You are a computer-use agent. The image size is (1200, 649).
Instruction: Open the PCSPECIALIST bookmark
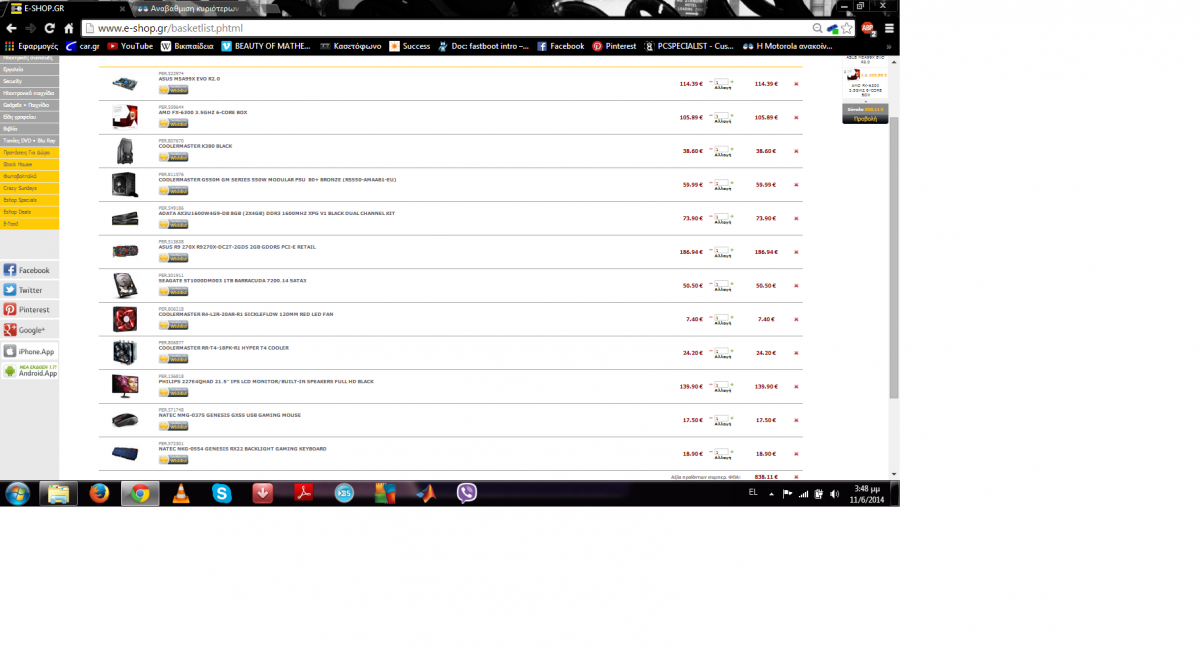[x=689, y=46]
